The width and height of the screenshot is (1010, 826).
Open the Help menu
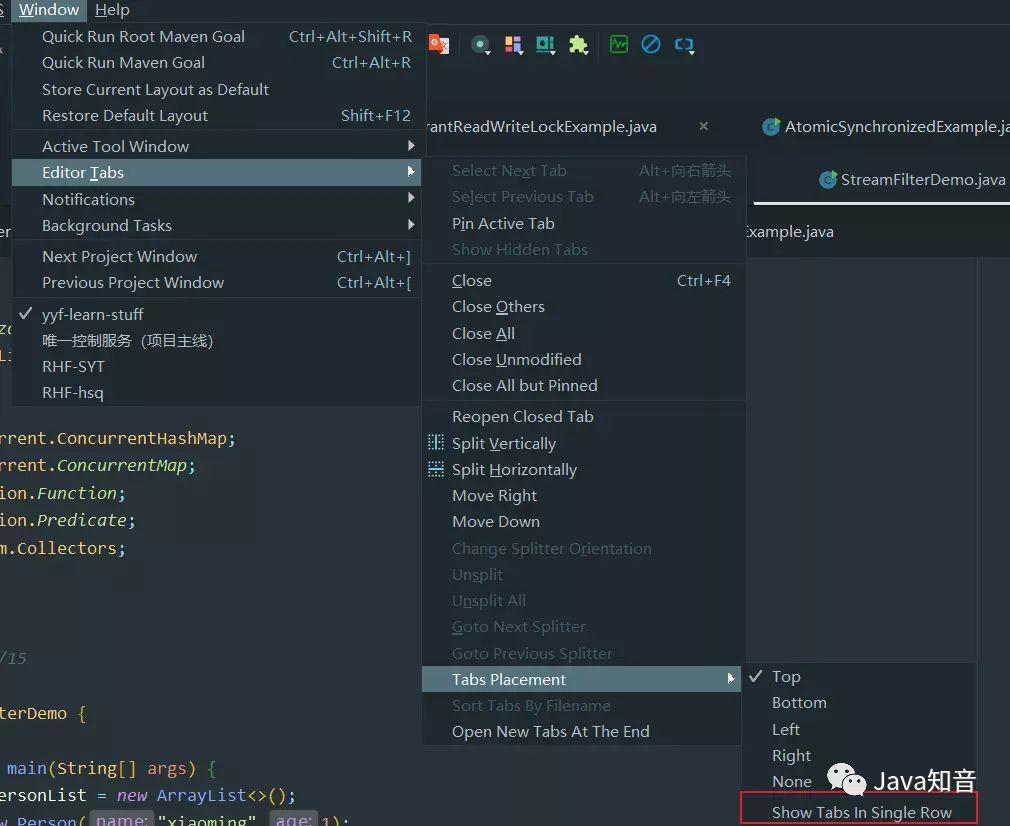click(112, 10)
